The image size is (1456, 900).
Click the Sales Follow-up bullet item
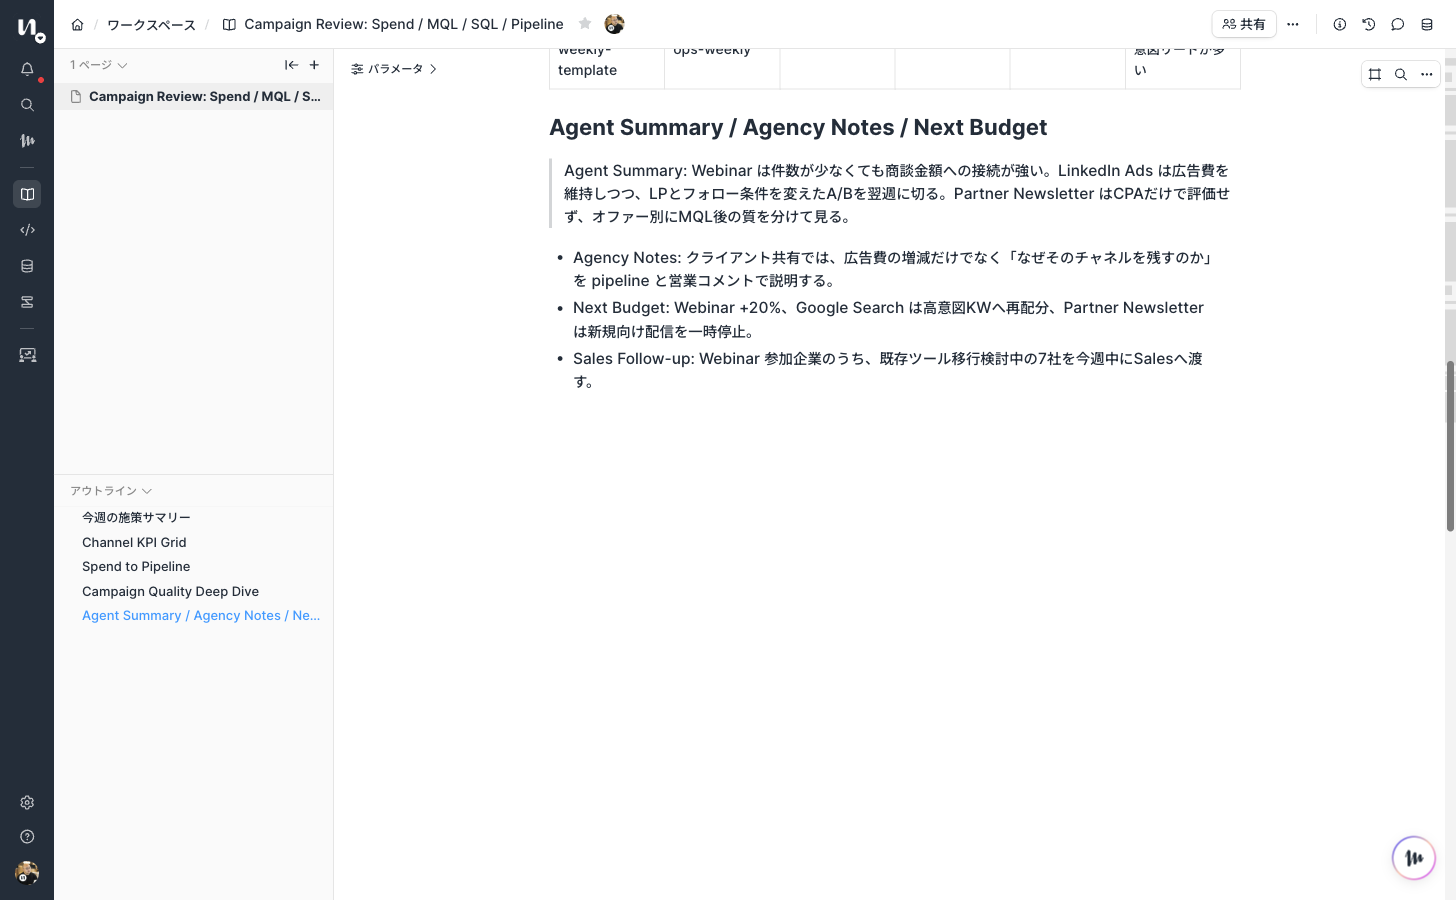(x=888, y=370)
